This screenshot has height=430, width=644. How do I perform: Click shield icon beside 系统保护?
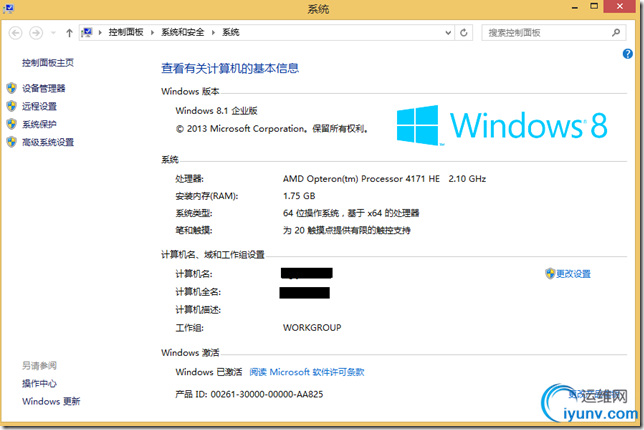[x=12, y=124]
